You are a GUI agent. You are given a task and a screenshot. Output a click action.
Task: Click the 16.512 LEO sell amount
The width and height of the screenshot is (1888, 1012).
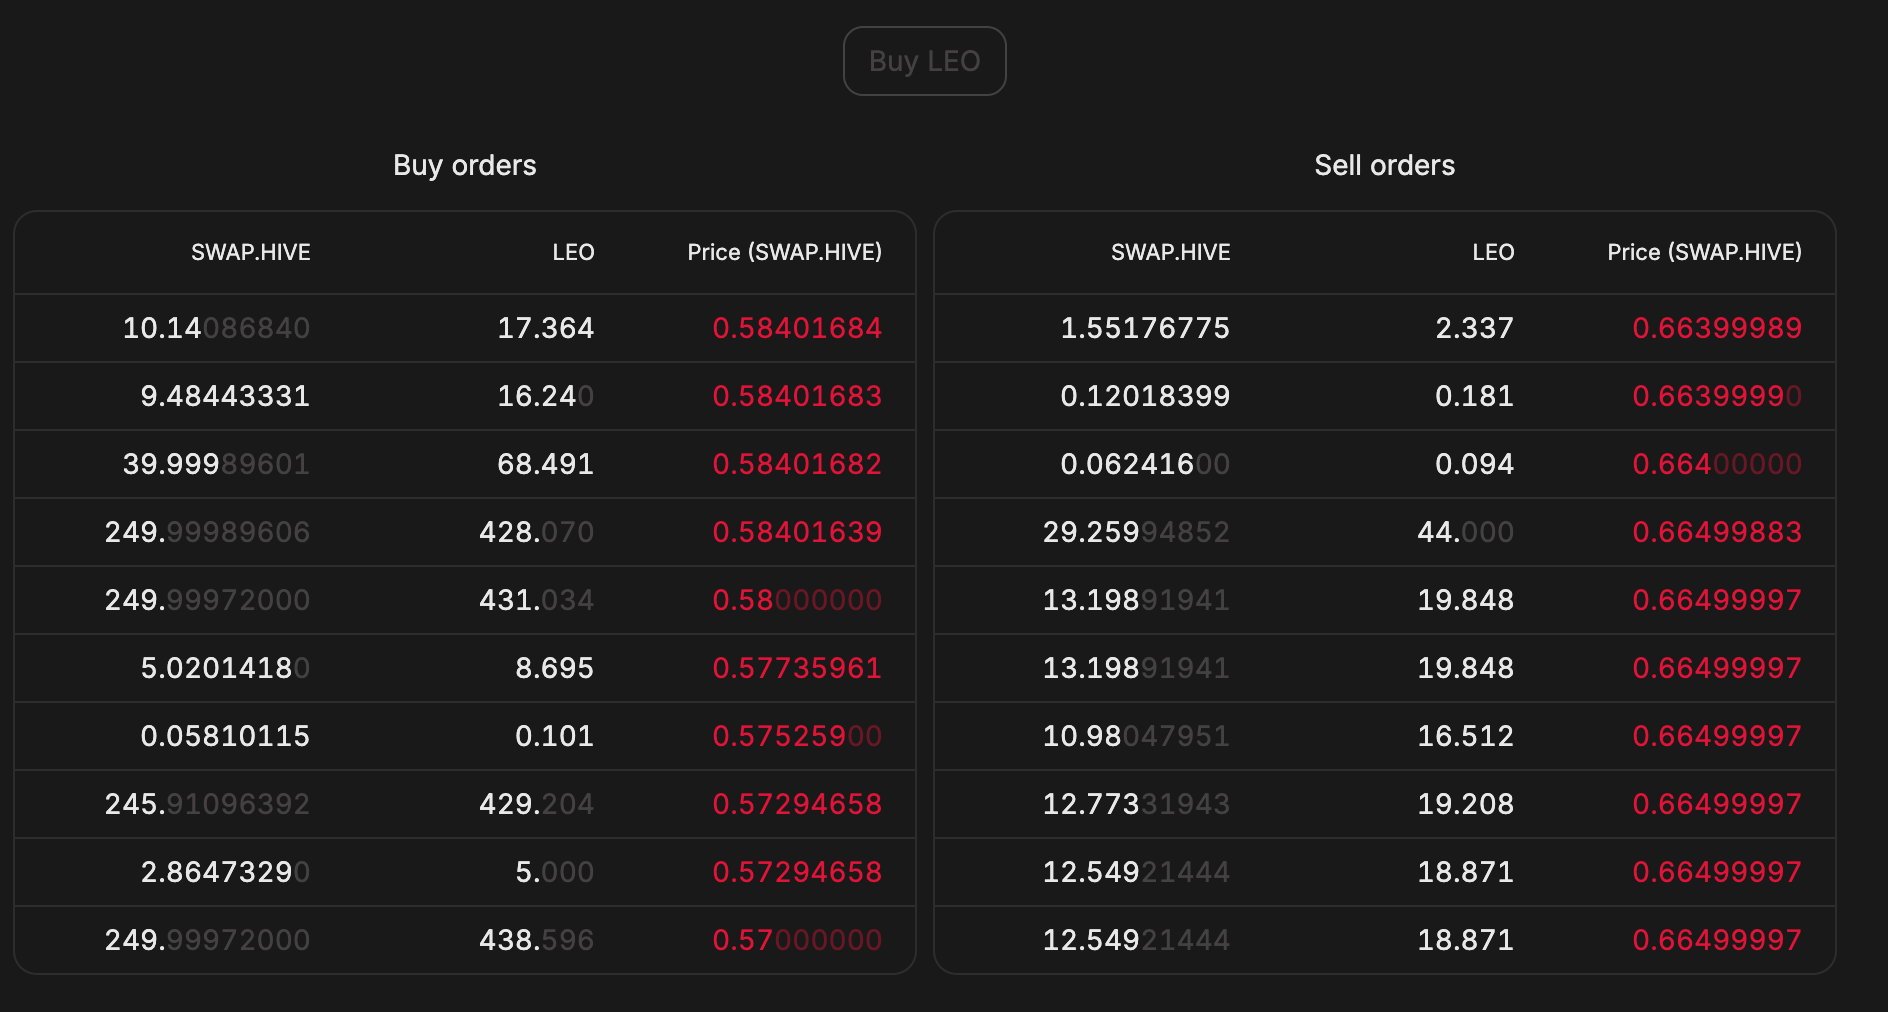1465,736
